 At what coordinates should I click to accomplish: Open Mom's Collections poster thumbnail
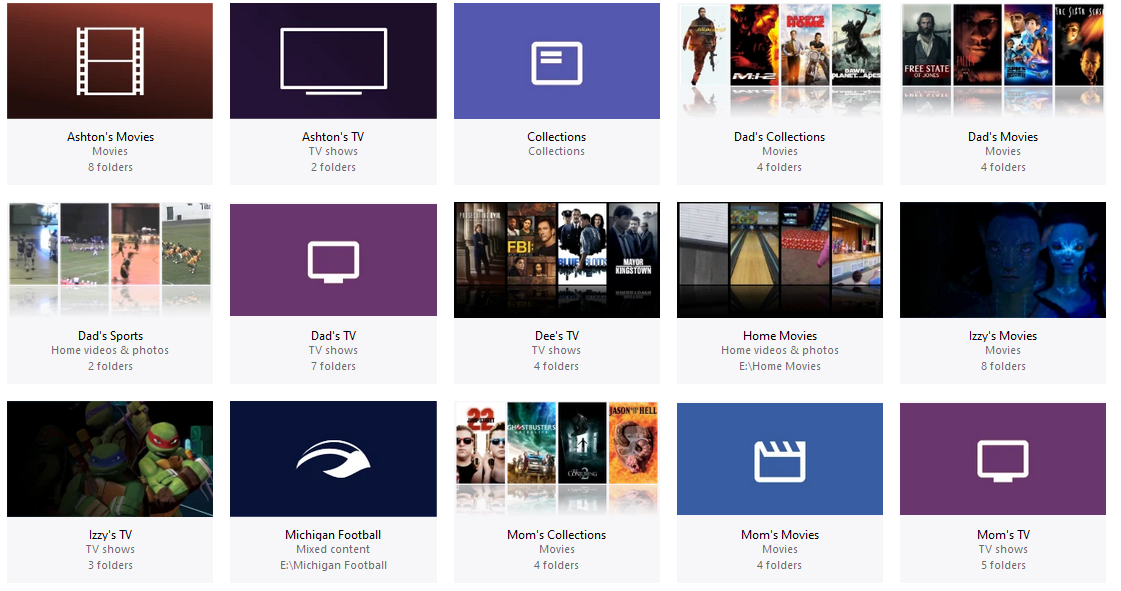[556, 459]
